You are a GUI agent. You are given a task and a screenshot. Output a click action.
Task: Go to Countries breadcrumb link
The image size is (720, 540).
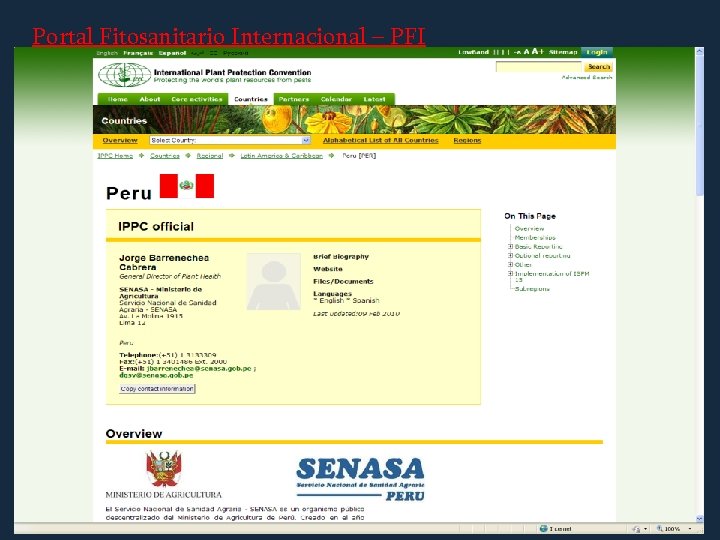[165, 156]
